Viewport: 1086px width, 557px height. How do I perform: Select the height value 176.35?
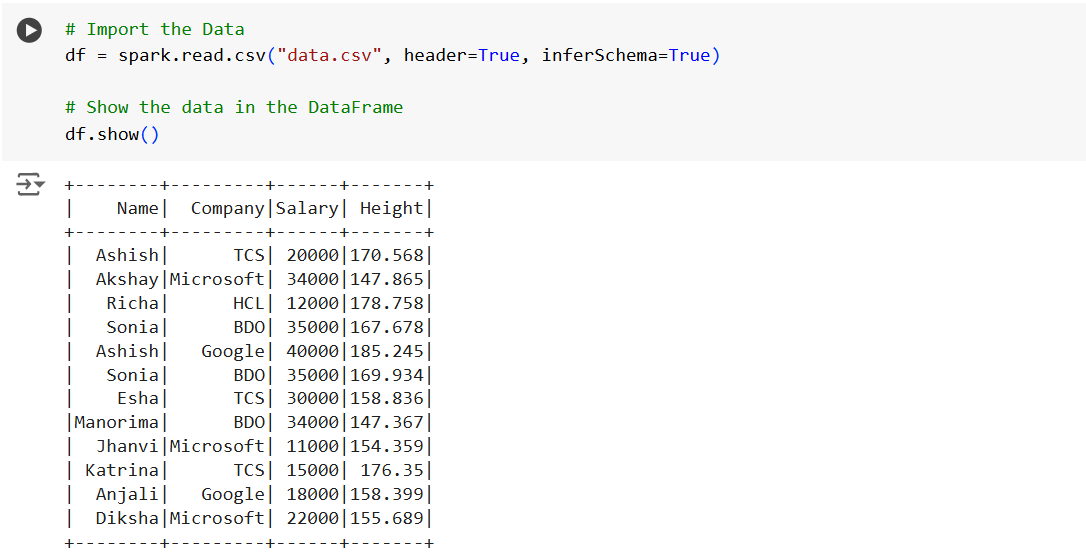coord(392,470)
